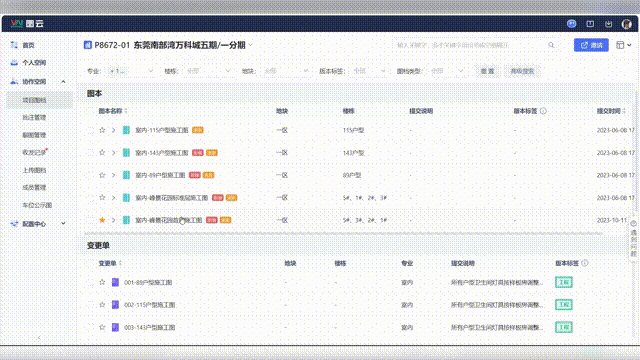Expand the 配置中心 menu arrow

click(63, 224)
